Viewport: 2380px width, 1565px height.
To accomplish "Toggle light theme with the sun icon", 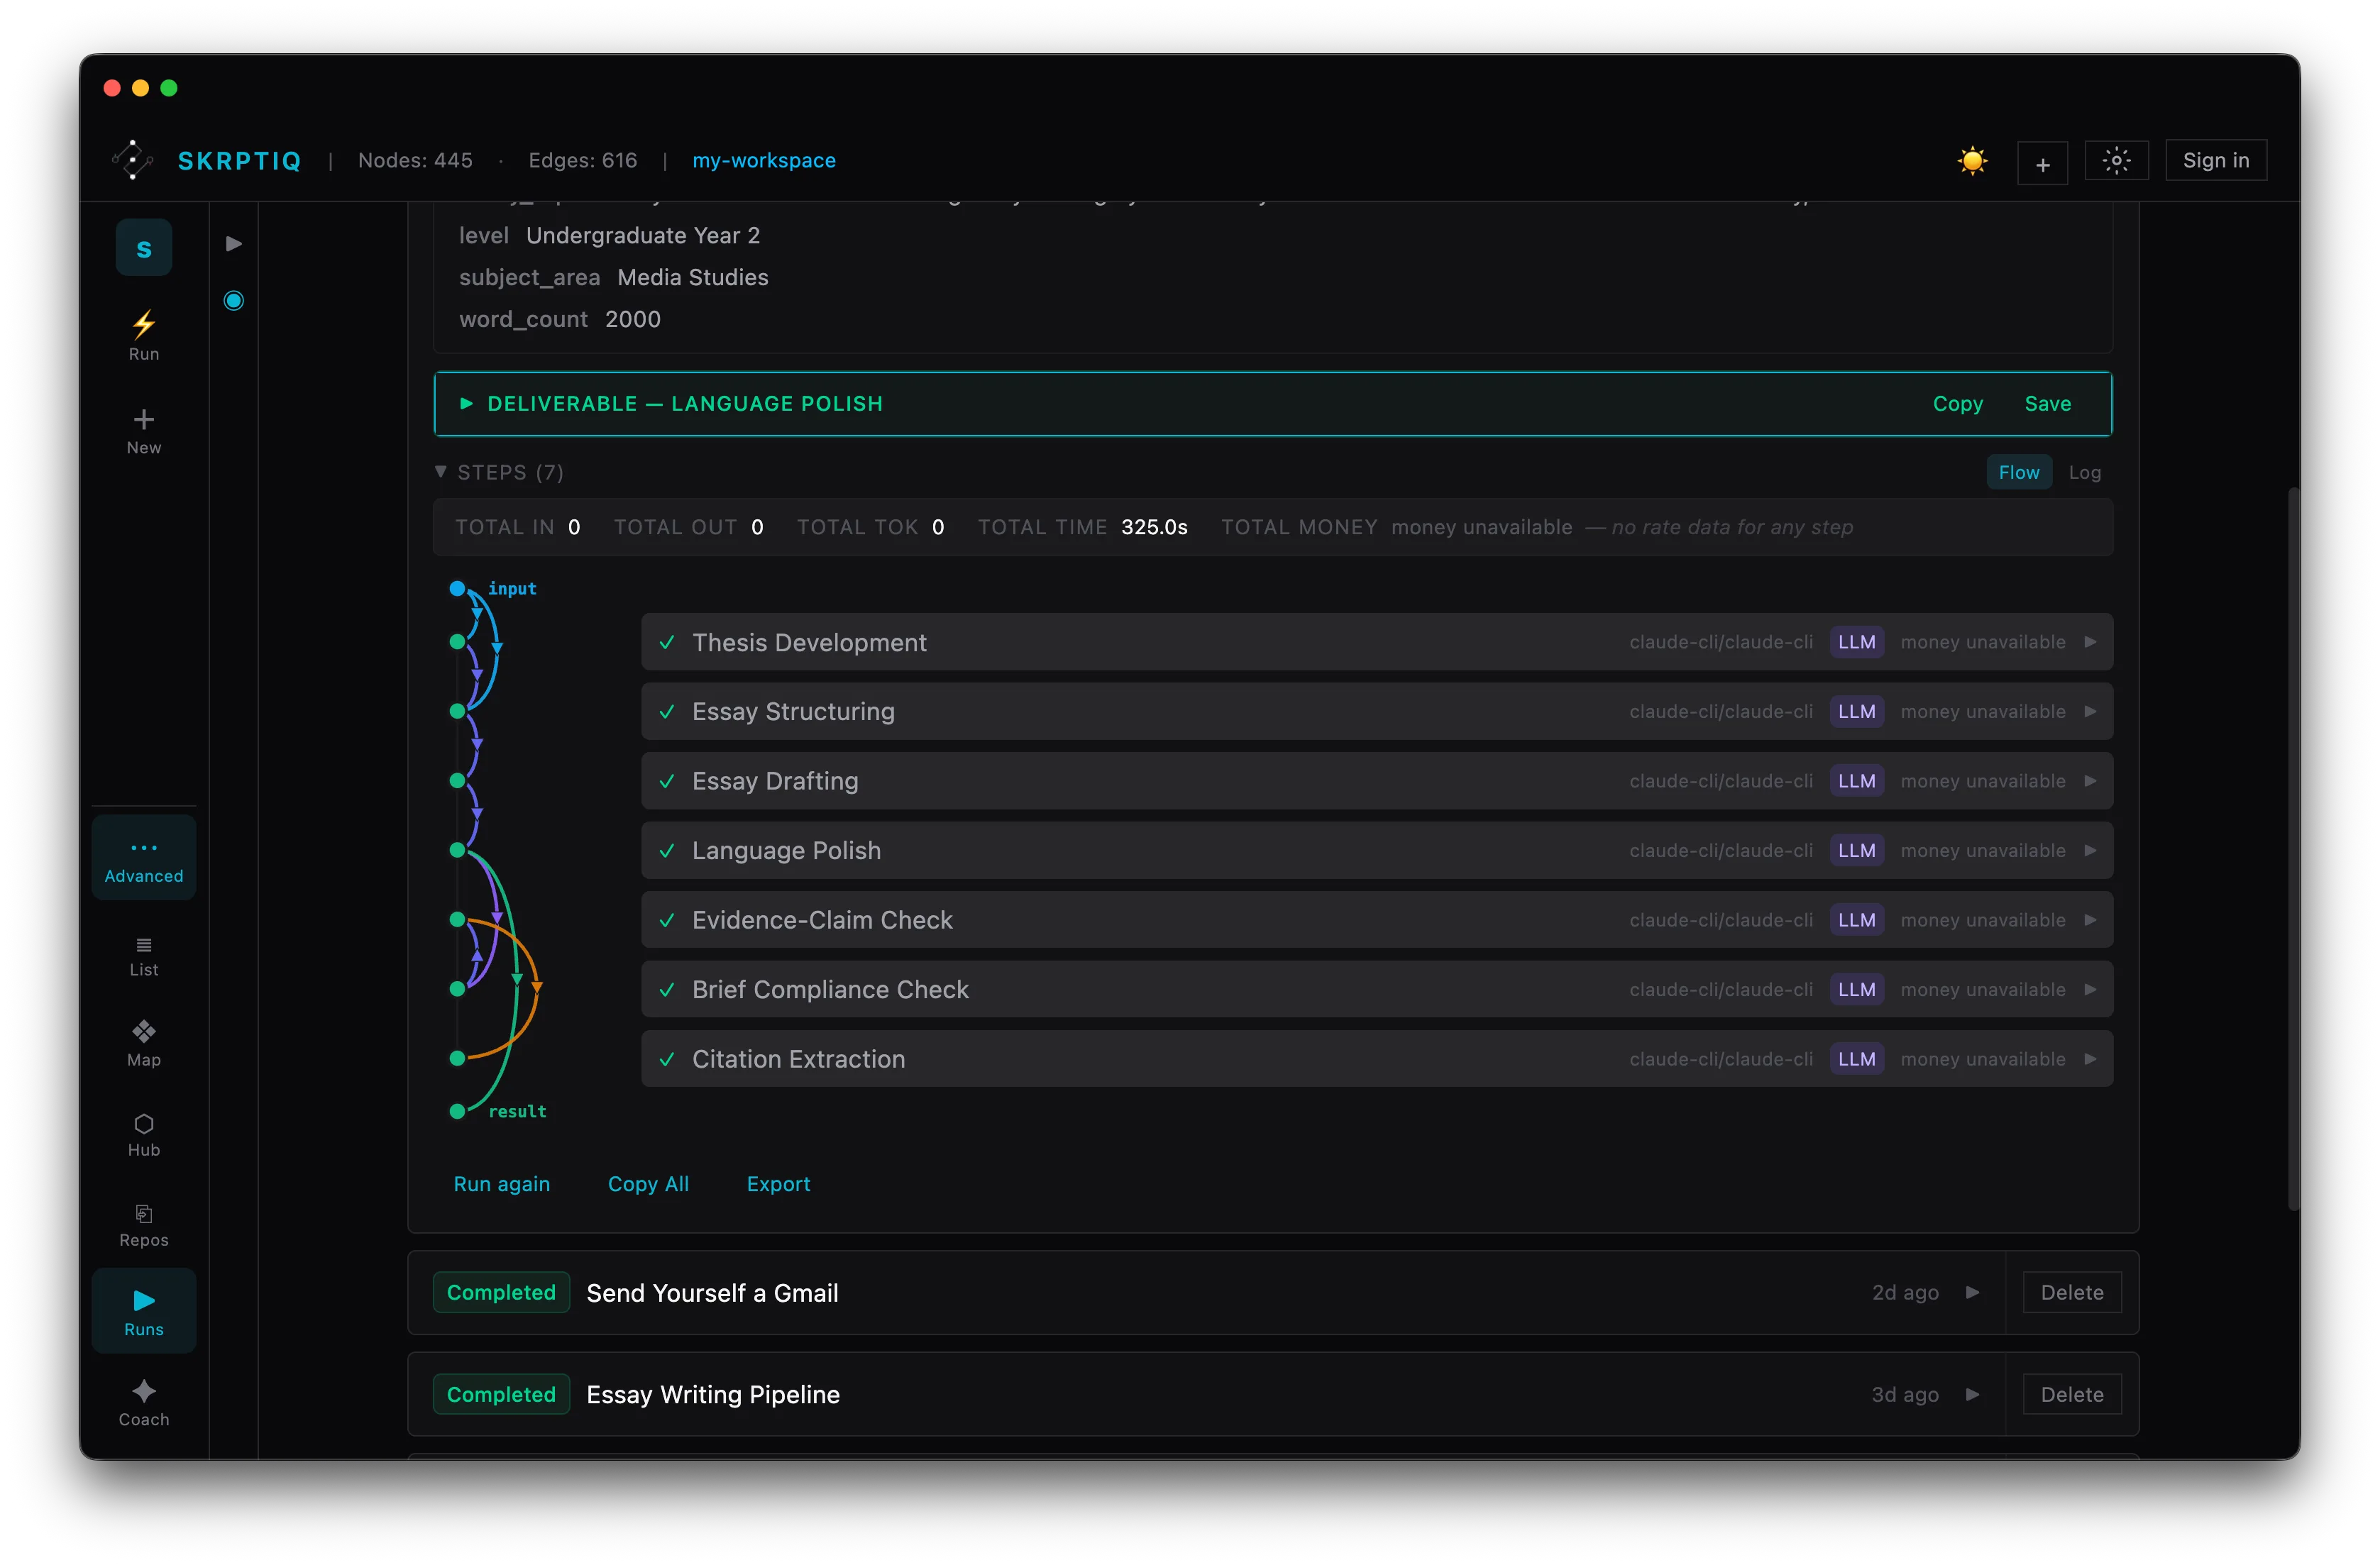I will pyautogui.click(x=1972, y=161).
